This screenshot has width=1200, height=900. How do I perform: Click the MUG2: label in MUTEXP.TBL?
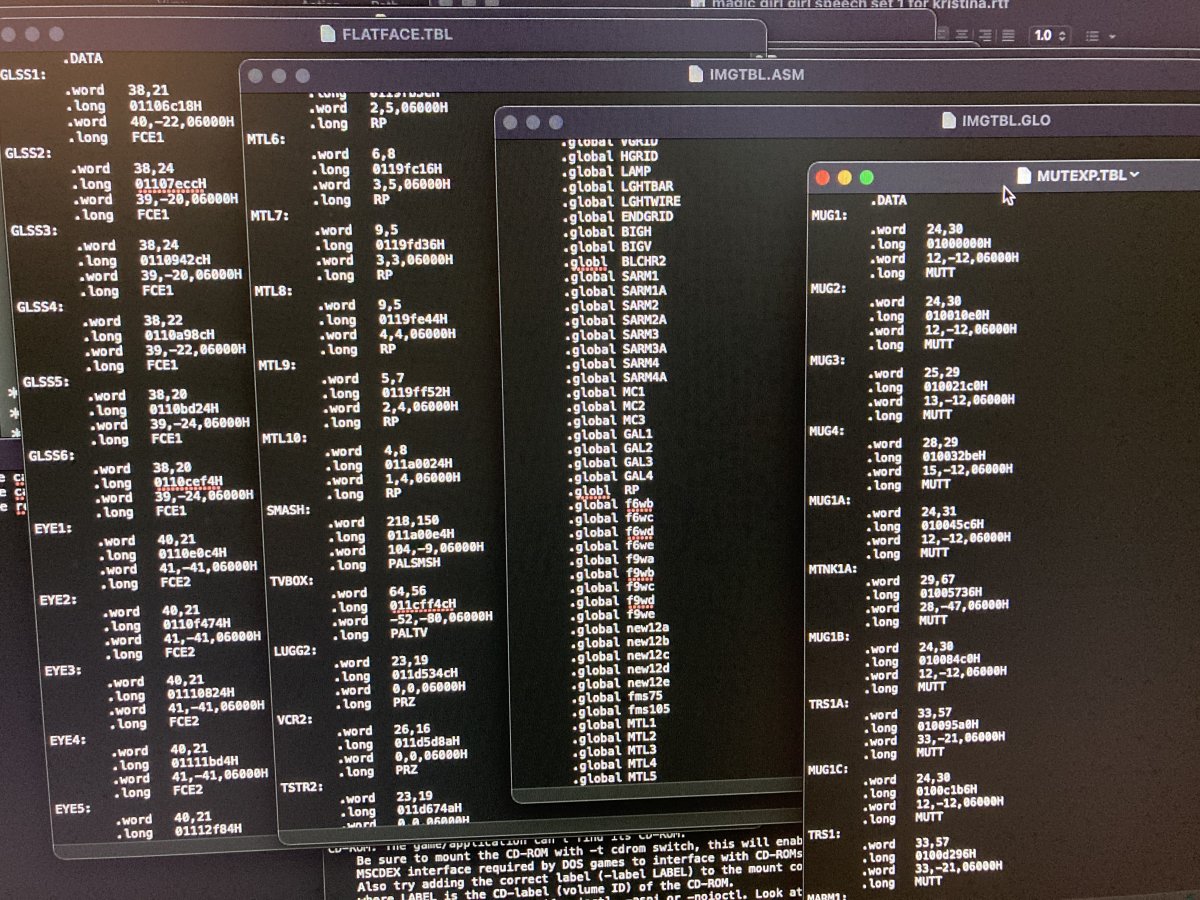pyautogui.click(x=829, y=288)
